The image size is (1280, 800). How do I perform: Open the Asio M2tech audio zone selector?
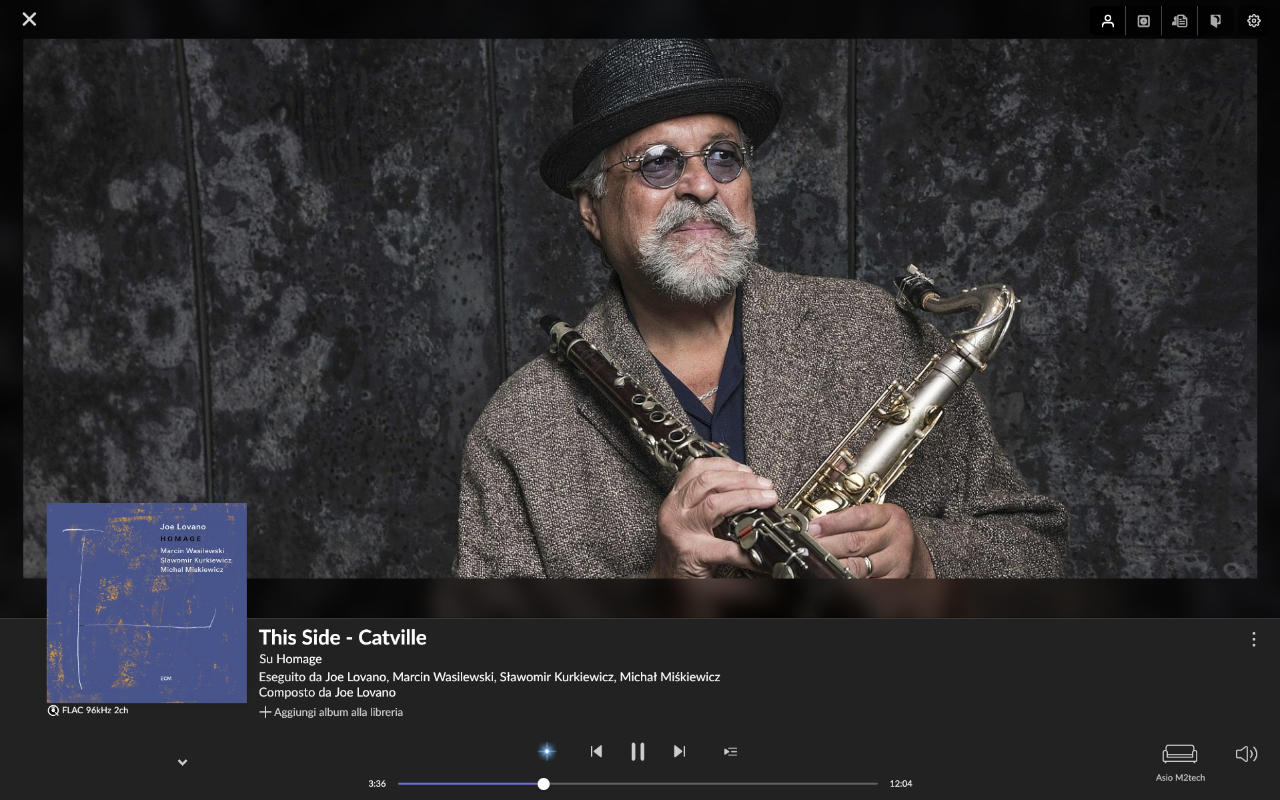(x=1180, y=761)
